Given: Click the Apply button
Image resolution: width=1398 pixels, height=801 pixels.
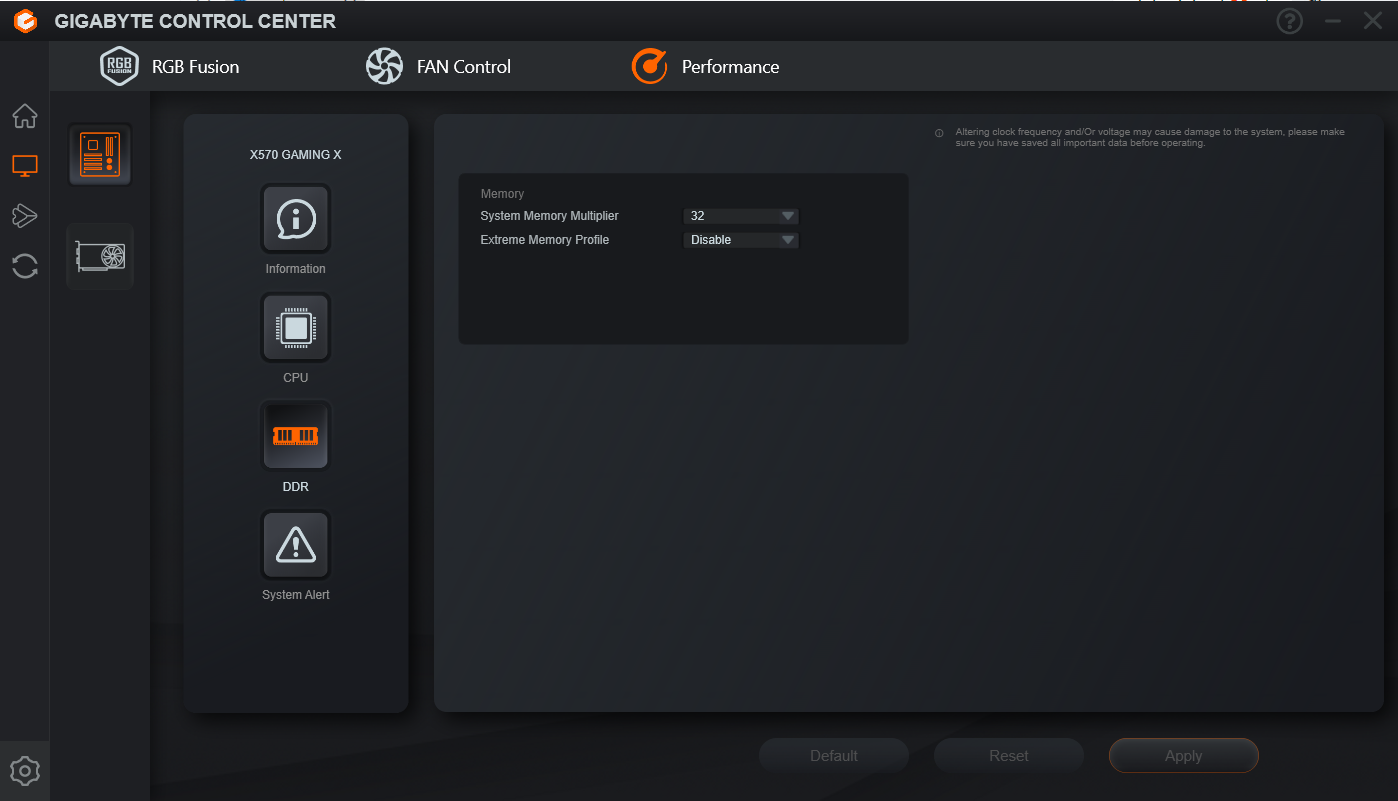Looking at the screenshot, I should pos(1184,756).
